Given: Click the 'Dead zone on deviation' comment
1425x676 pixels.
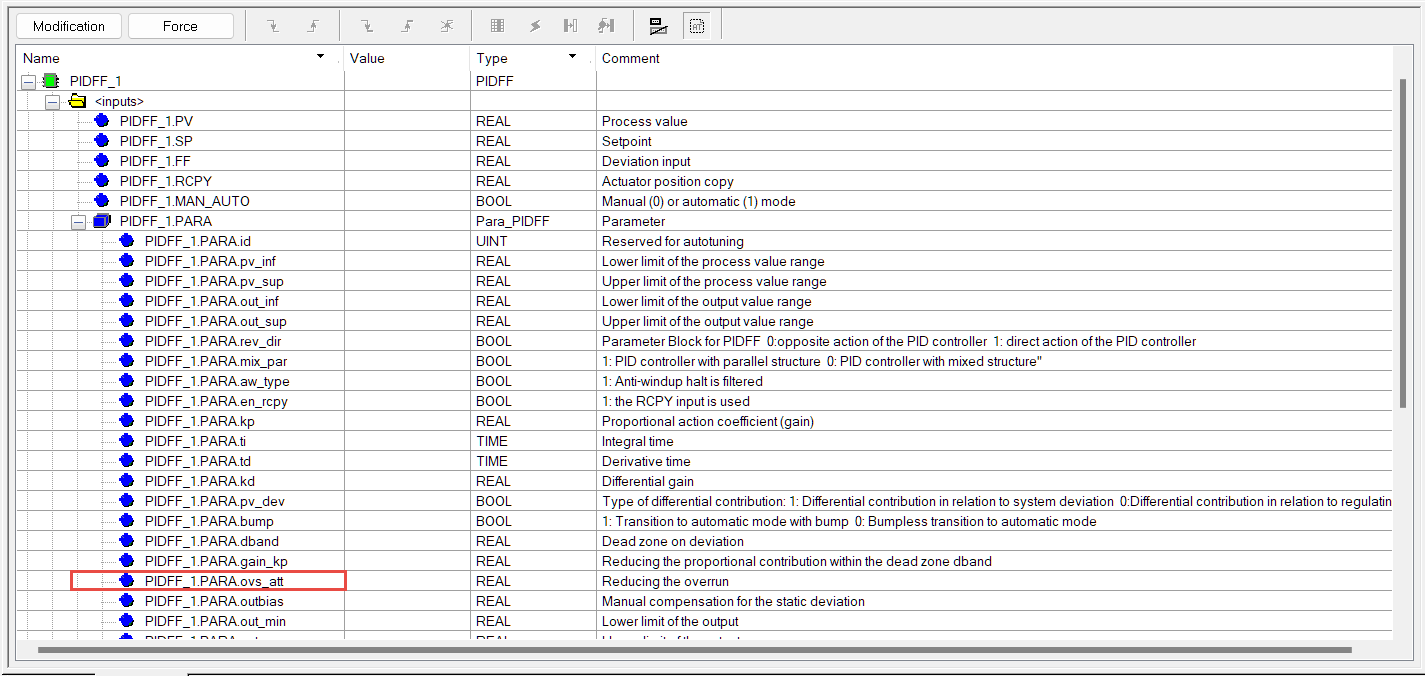Looking at the screenshot, I should pyautogui.click(x=673, y=541).
